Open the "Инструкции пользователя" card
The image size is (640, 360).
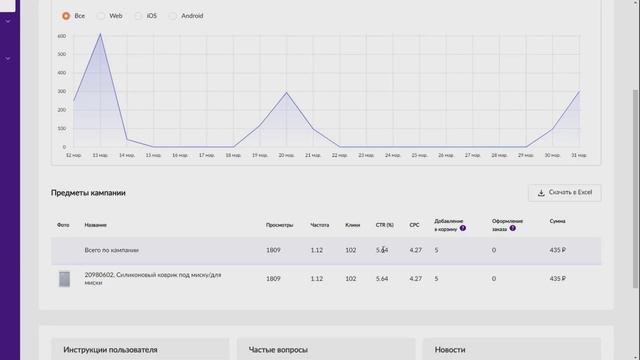[x=140, y=349]
